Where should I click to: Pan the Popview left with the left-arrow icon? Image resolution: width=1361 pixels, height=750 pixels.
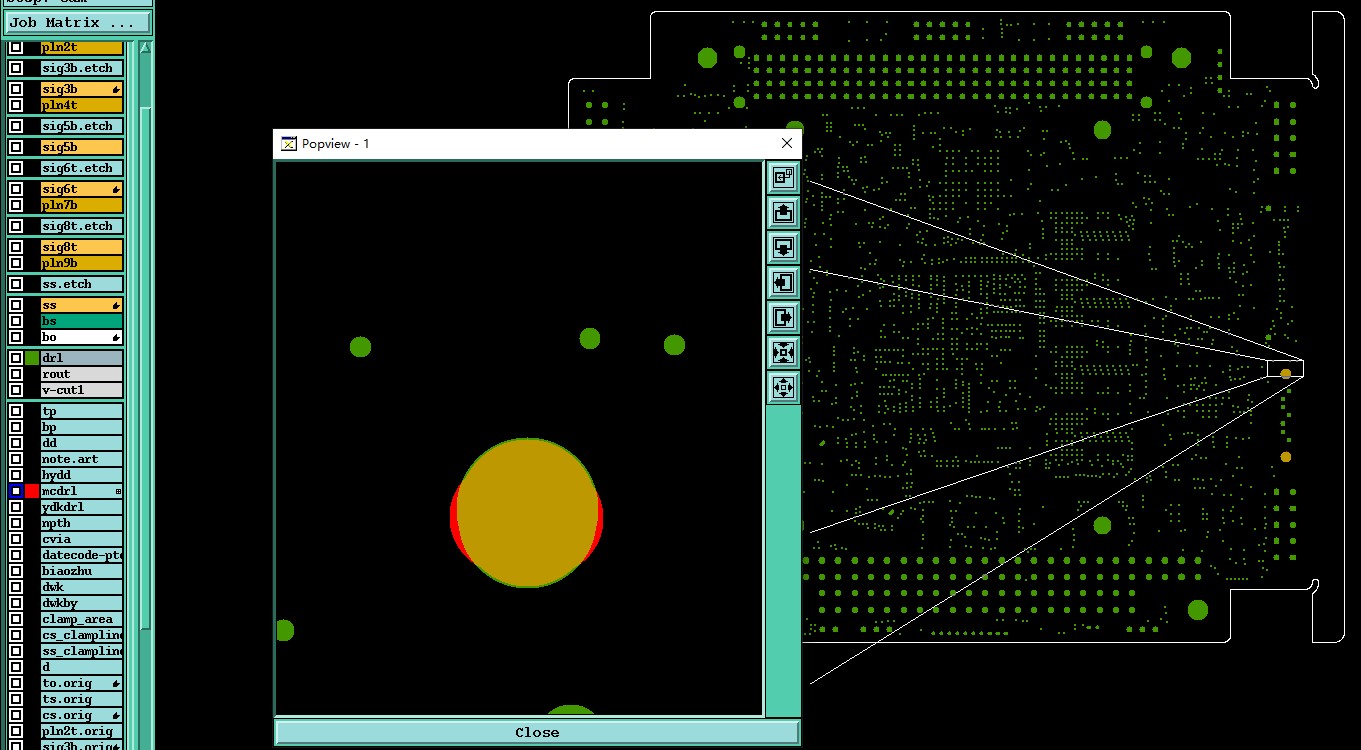pos(783,282)
